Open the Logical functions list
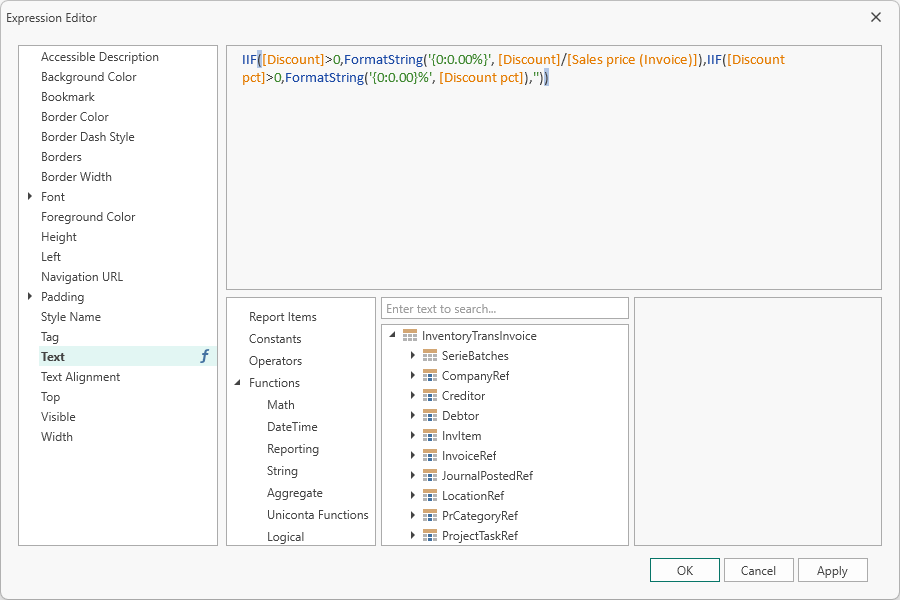Screen dimensions: 900x600 tap(285, 537)
